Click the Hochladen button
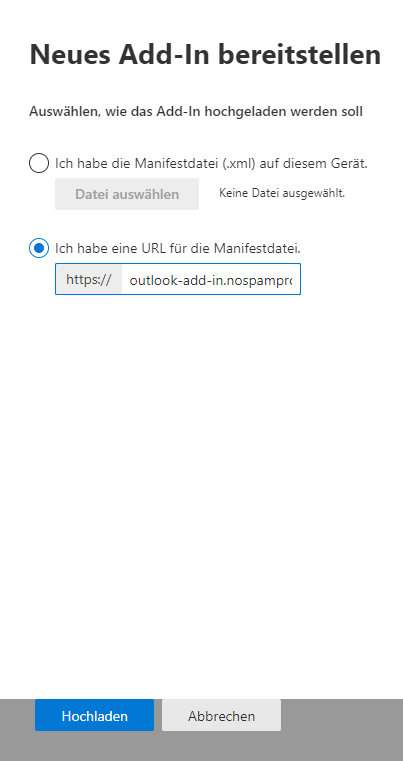 (x=94, y=715)
